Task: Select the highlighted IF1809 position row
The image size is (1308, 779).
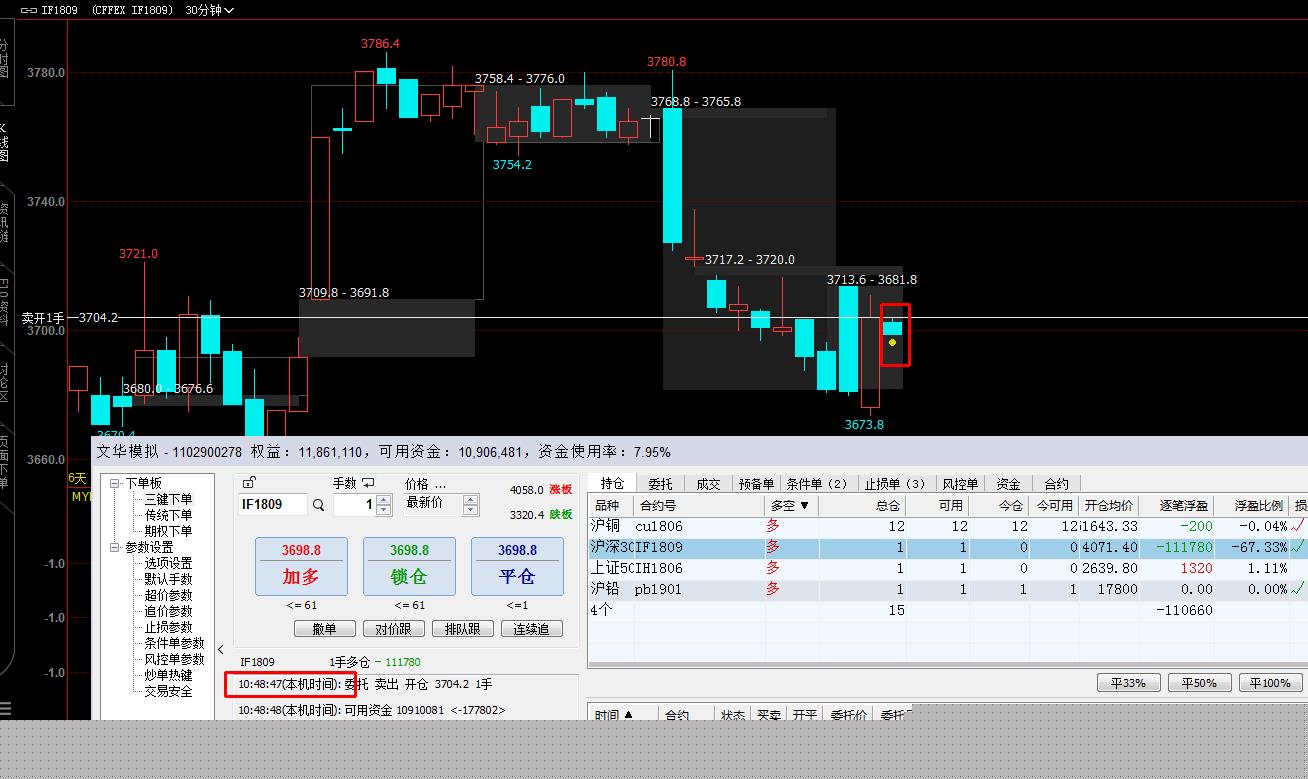Action: coord(947,547)
